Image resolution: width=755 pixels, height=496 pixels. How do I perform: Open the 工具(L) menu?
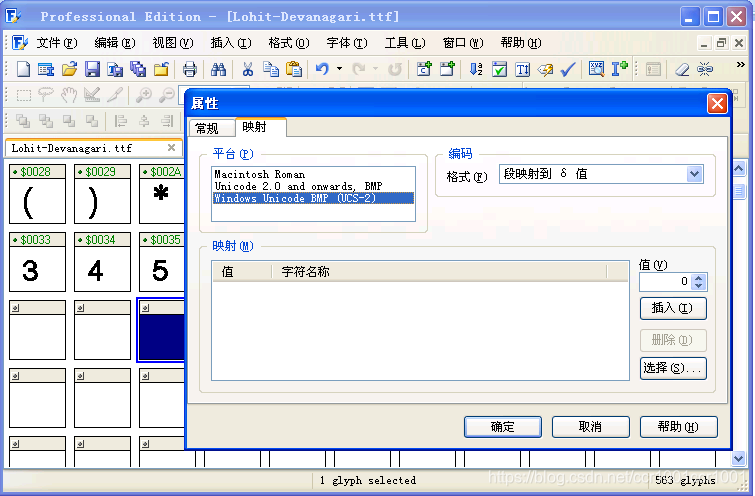tap(405, 43)
